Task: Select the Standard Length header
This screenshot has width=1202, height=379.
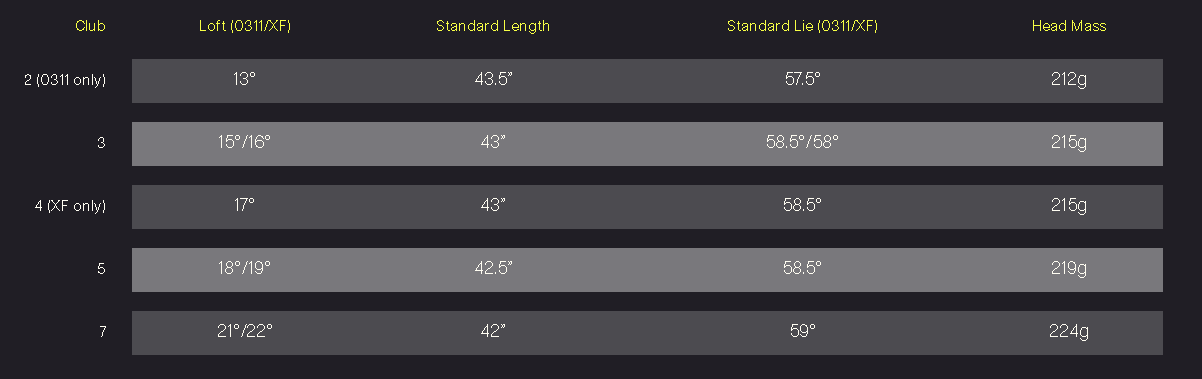Action: [x=493, y=27]
